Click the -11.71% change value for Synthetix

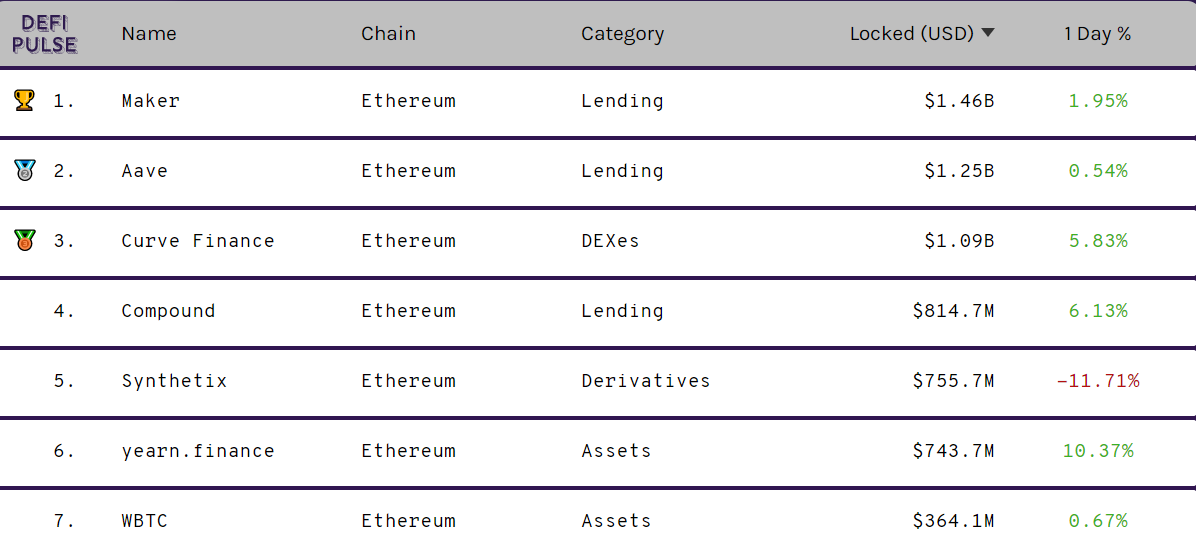point(1098,381)
